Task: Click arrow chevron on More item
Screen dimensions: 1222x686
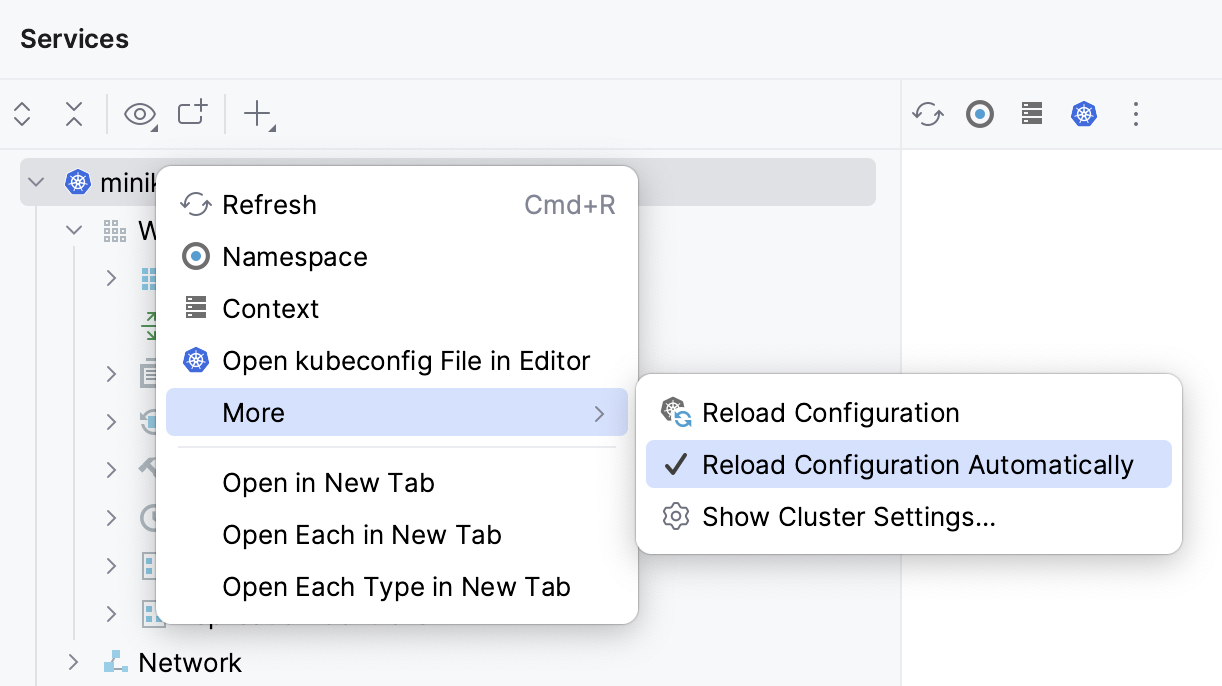Action: click(600, 413)
